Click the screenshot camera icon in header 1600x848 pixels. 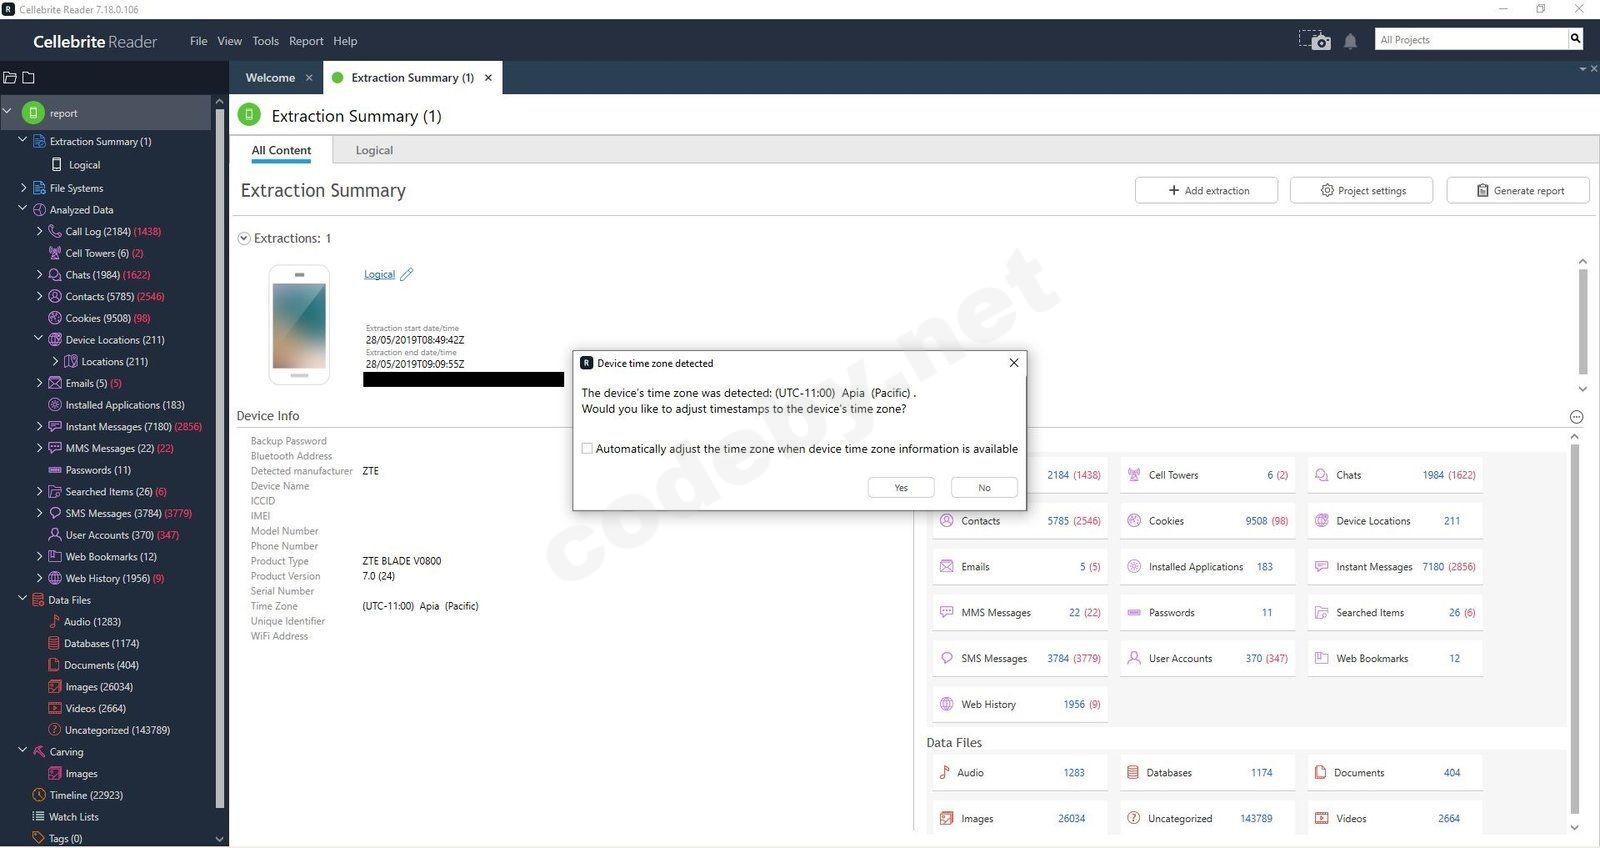[1314, 40]
